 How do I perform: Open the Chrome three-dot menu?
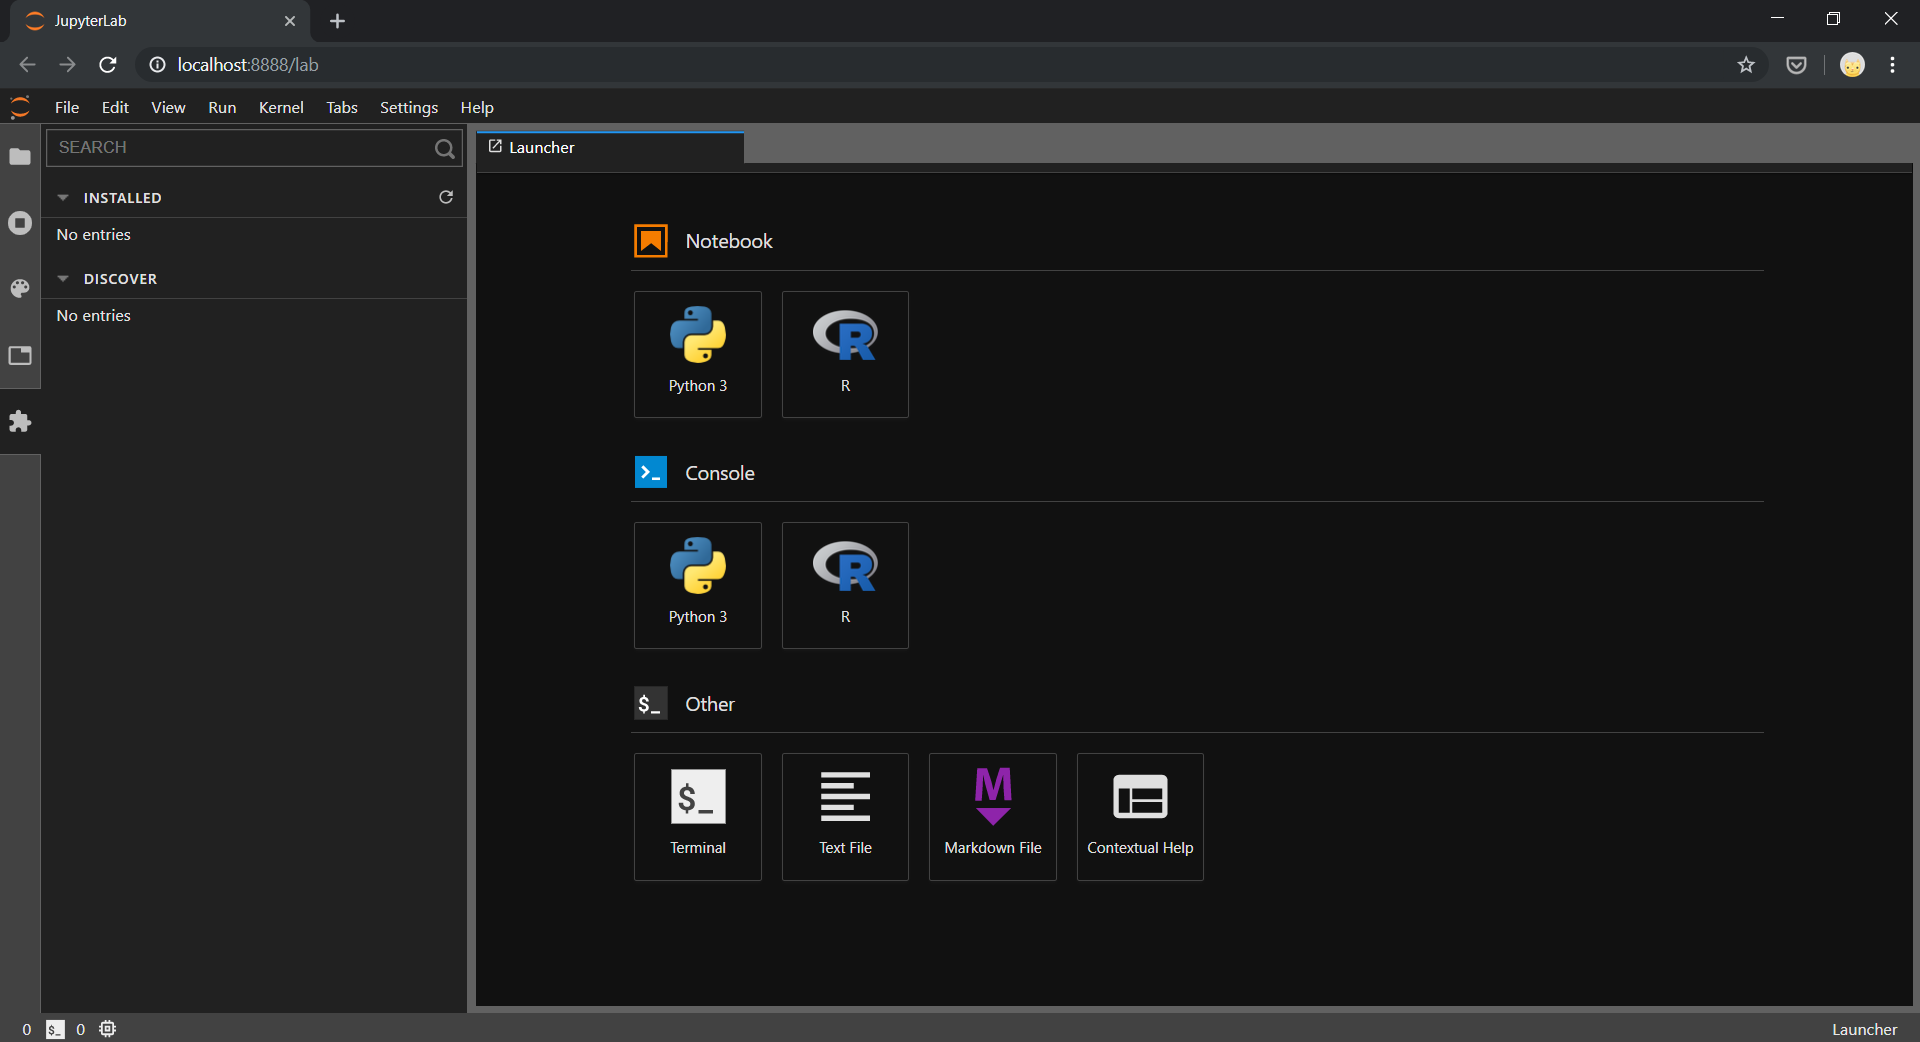click(1893, 65)
